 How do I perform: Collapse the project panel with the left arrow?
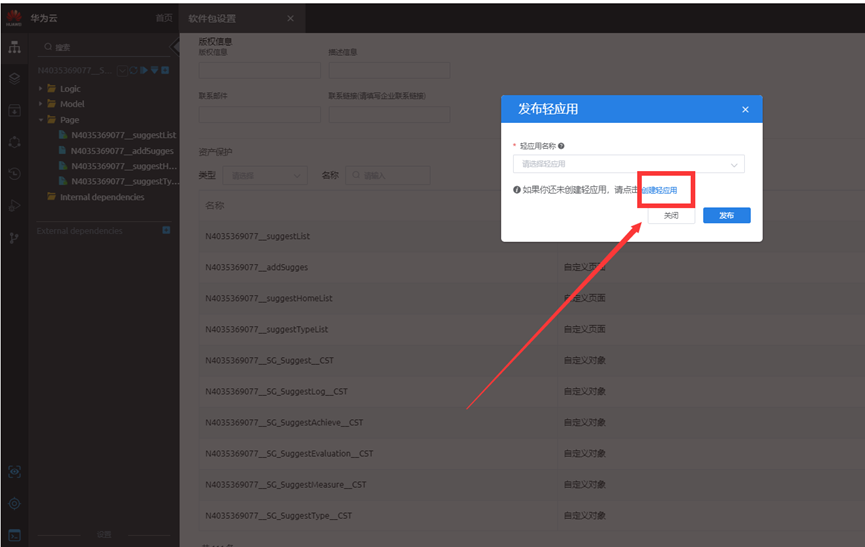(x=175, y=47)
